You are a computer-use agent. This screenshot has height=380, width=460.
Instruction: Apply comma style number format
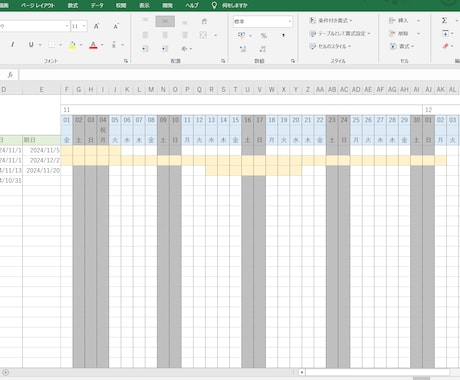pos(283,35)
